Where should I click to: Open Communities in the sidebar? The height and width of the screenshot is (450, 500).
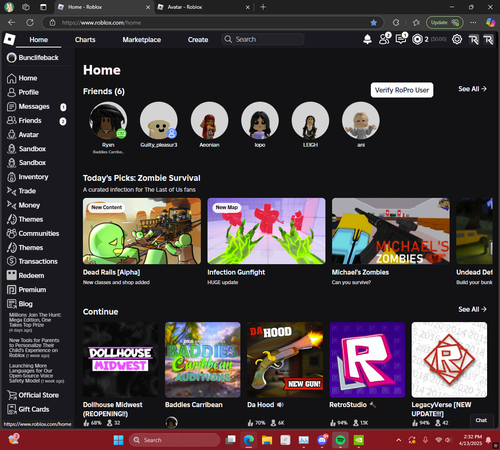33,233
